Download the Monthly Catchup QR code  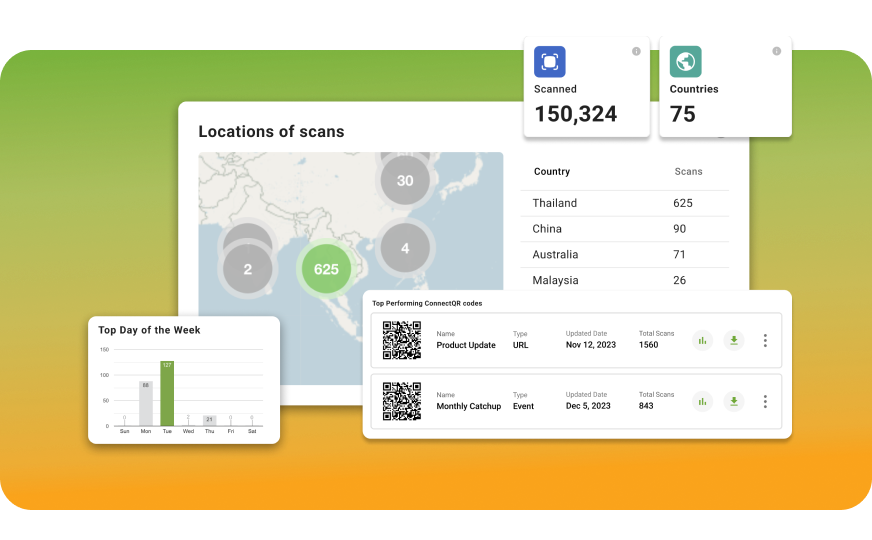[734, 401]
